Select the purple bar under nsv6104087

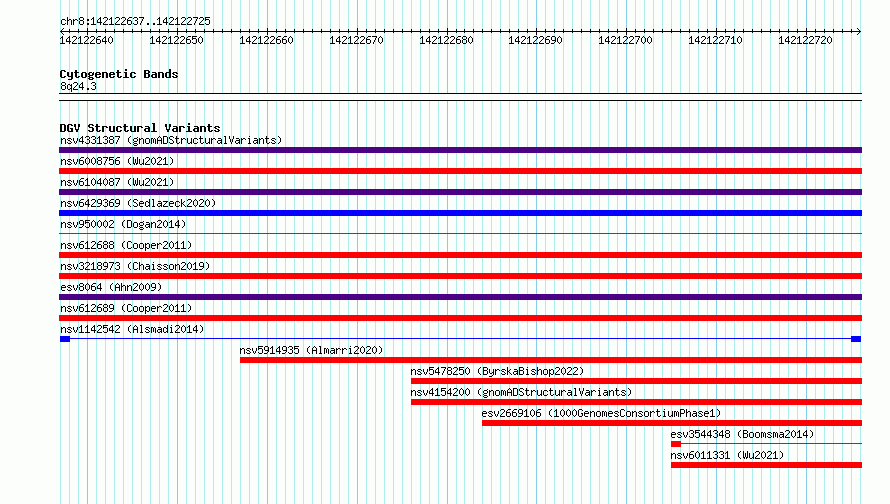pyautogui.click(x=460, y=192)
